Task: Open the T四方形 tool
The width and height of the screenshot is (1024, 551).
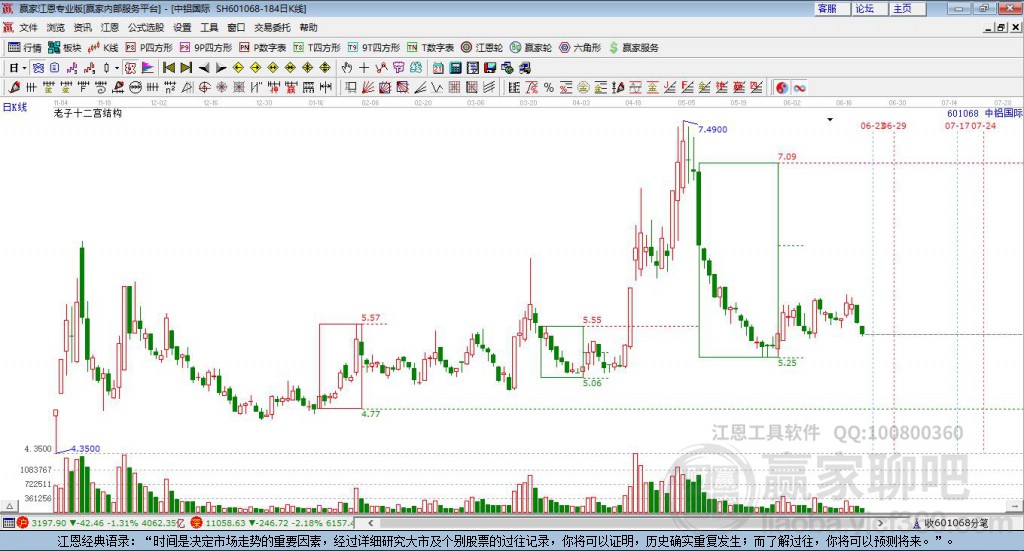Action: 317,48
